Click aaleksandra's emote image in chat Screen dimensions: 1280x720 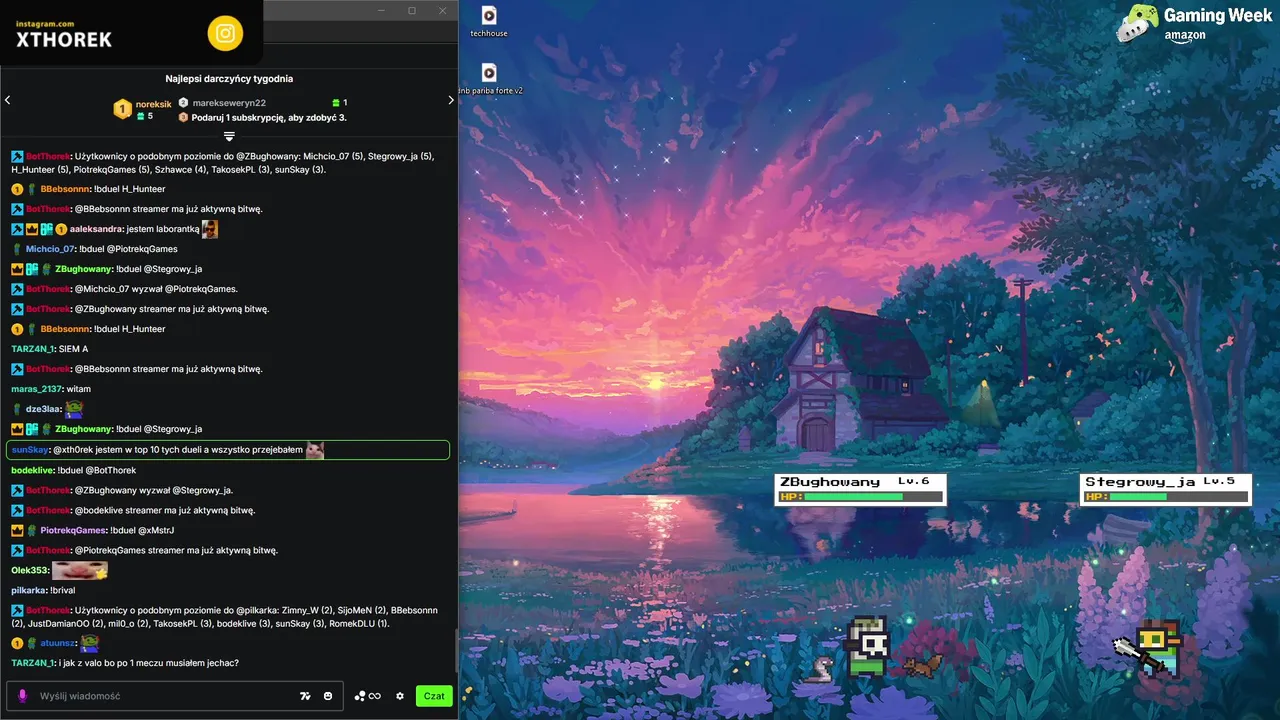210,229
